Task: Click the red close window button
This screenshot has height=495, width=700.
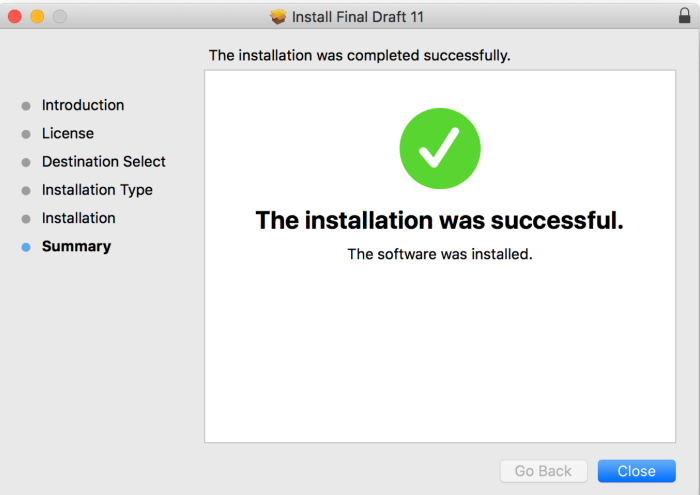Action: [16, 17]
